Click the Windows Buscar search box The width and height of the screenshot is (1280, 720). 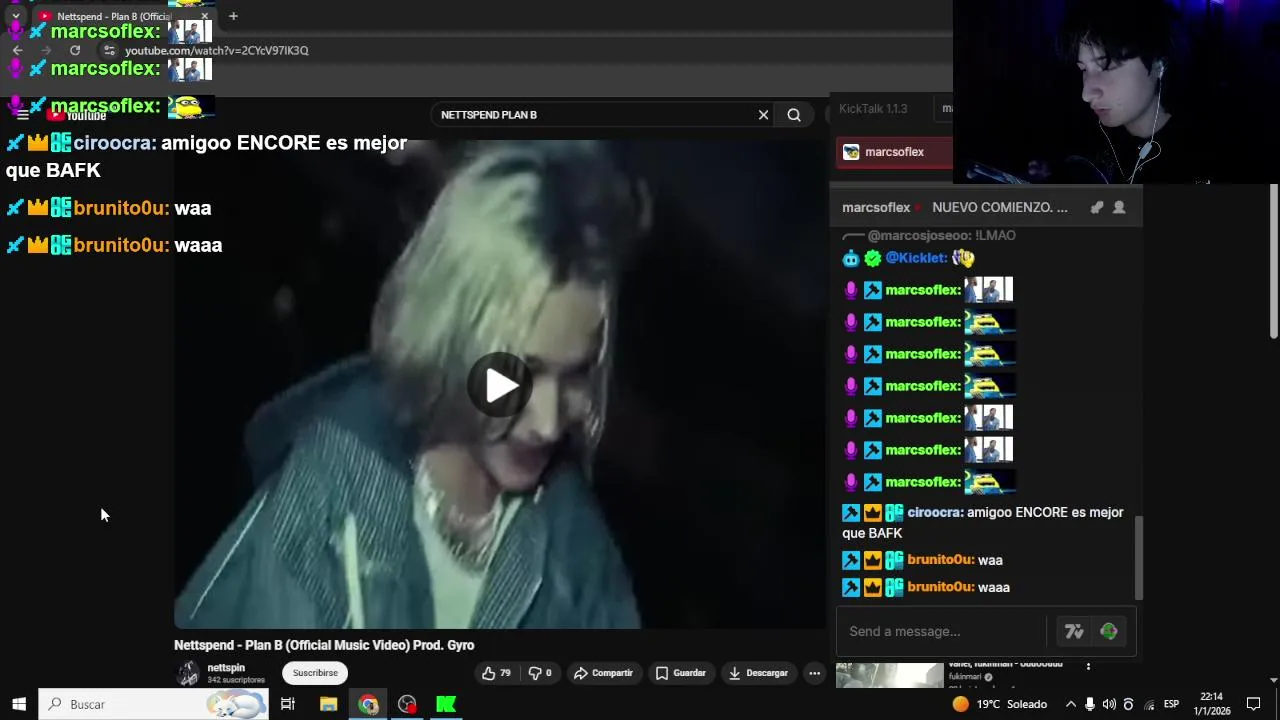(153, 704)
